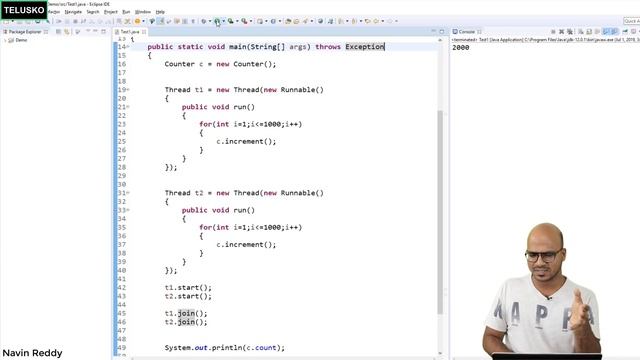Select the Package Explorer tab
This screenshot has width=640, height=360.
coord(24,31)
